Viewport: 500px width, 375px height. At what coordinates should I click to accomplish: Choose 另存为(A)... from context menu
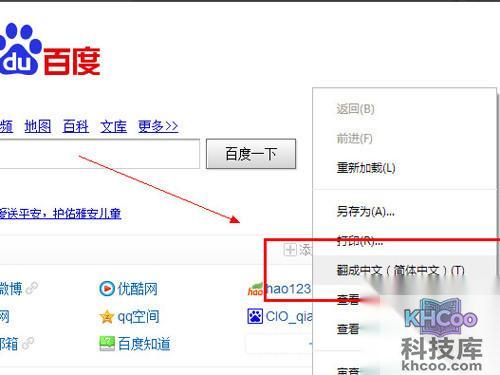[365, 211]
